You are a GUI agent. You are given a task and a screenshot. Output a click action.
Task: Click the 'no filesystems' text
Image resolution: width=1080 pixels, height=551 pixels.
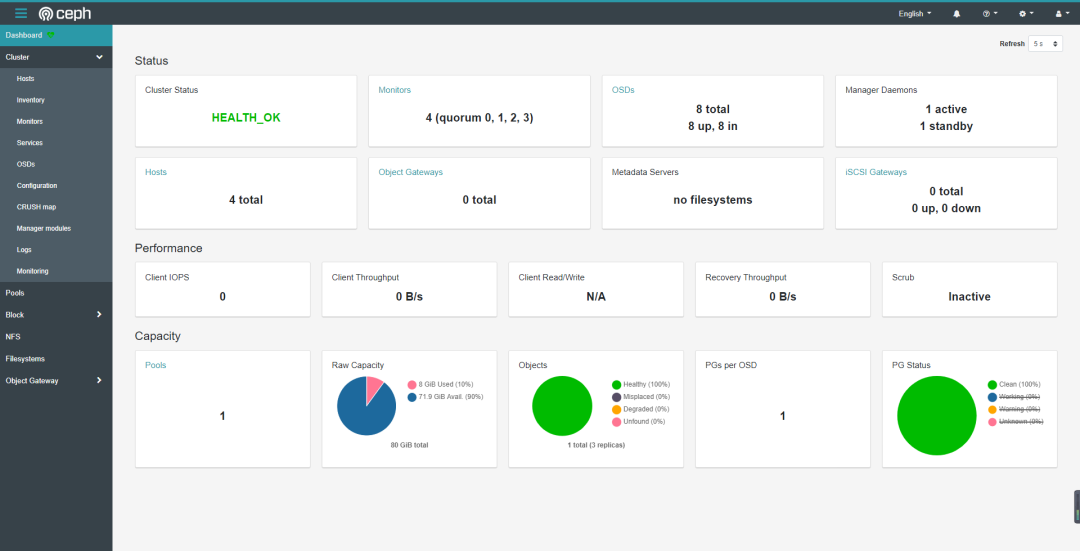[713, 200]
